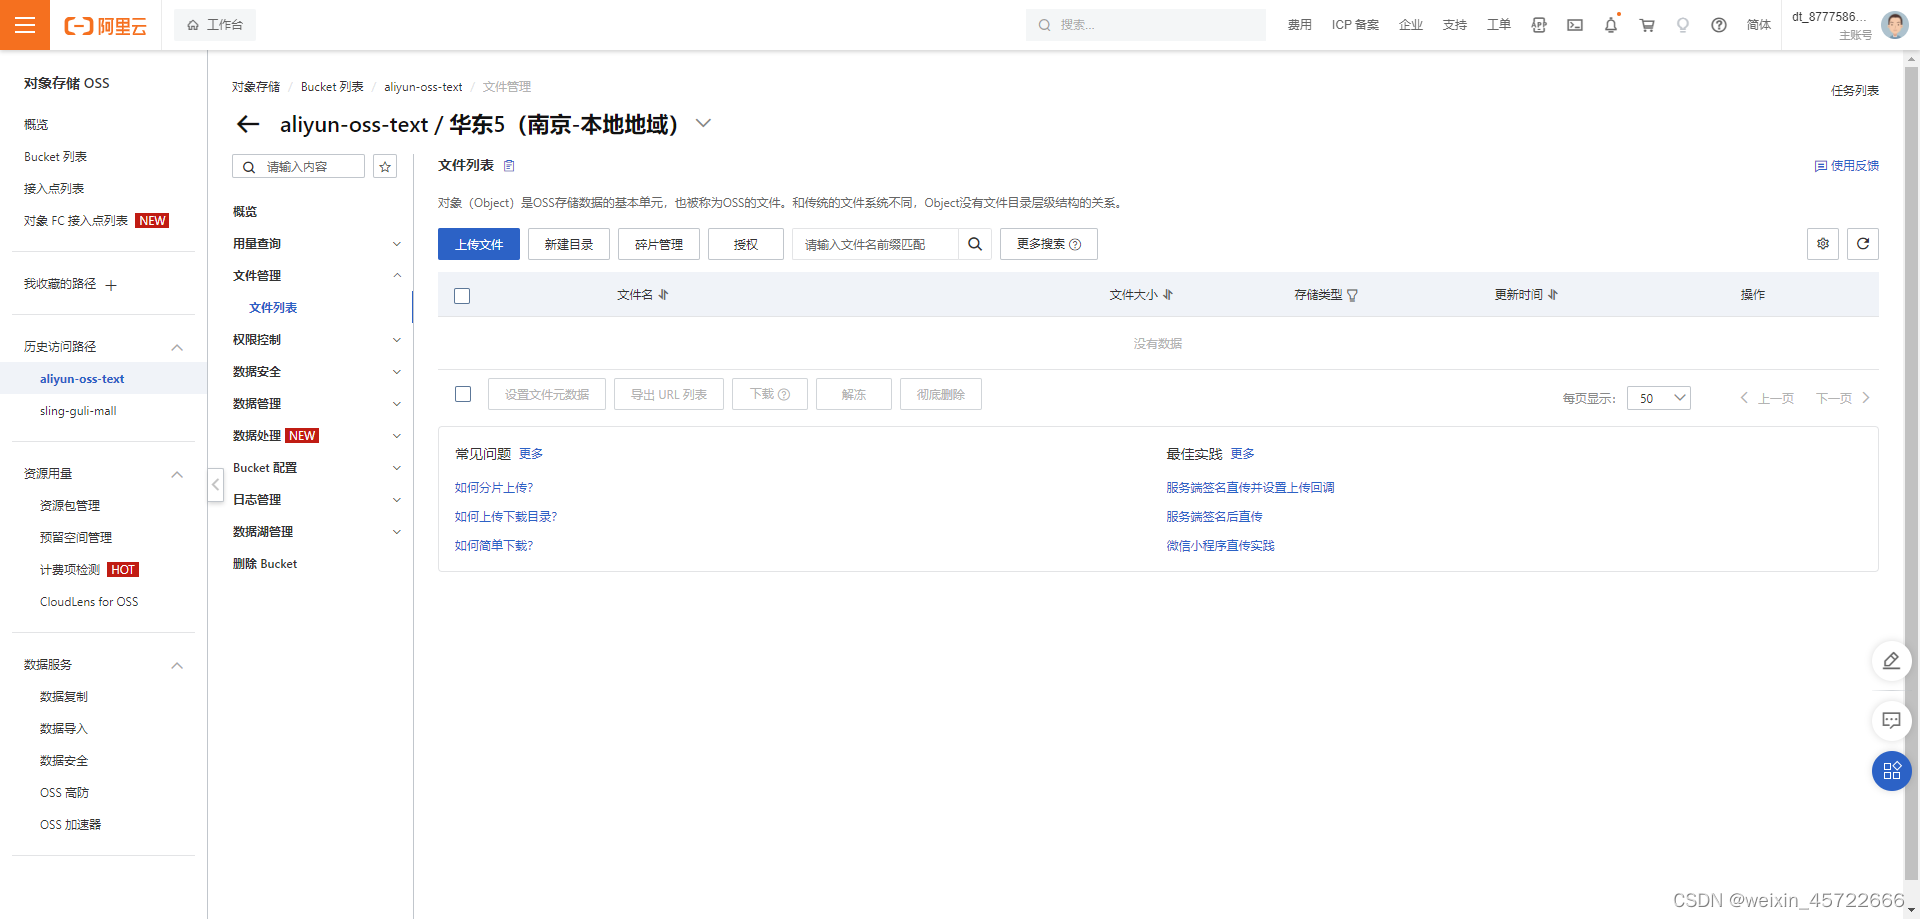This screenshot has width=1920, height=919.
Task: Check the bottom batch-action checkbox
Action: [x=463, y=394]
